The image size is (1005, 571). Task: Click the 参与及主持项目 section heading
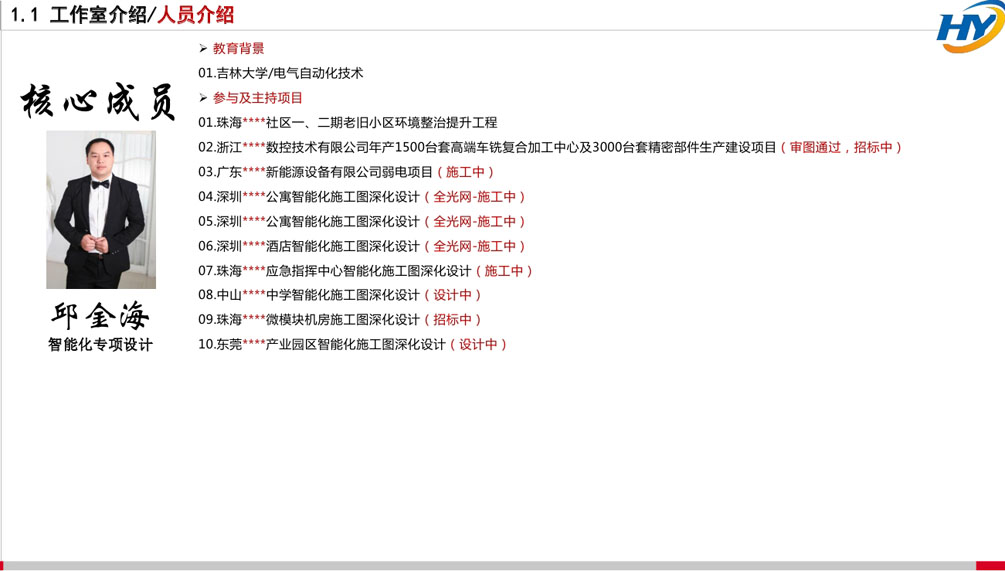coord(258,98)
